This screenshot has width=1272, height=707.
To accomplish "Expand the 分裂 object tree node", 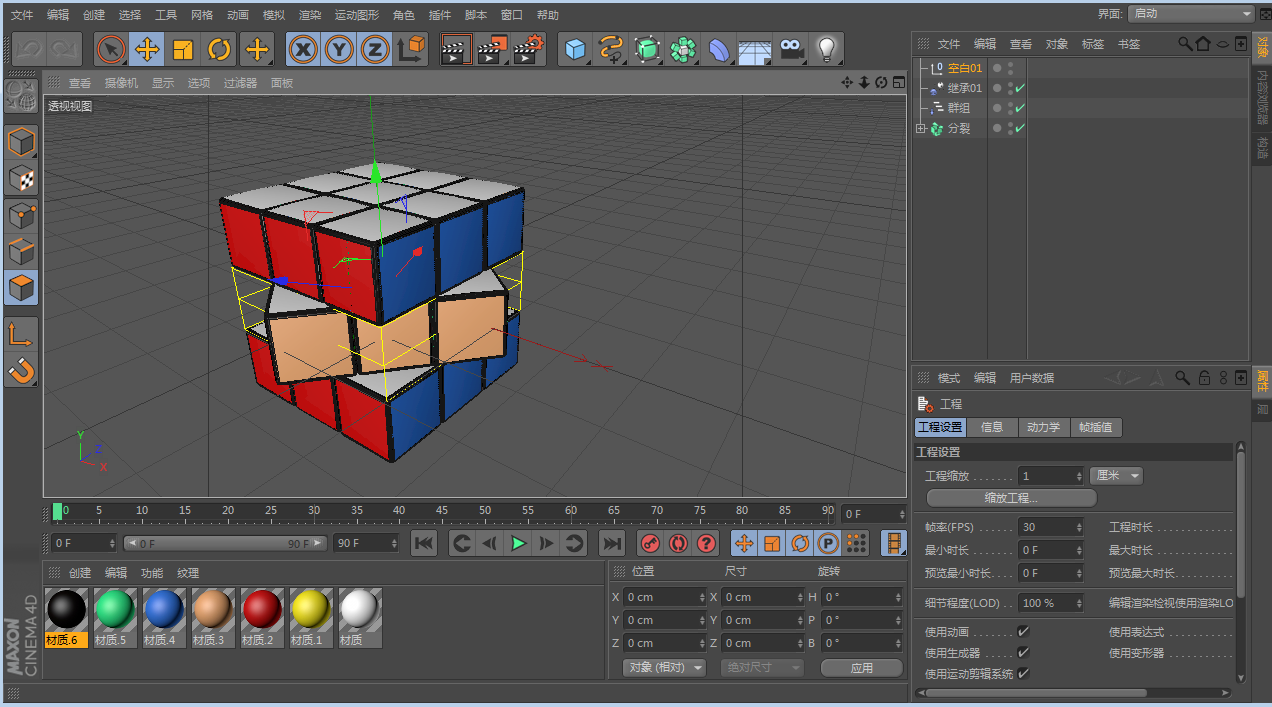I will click(x=921, y=129).
